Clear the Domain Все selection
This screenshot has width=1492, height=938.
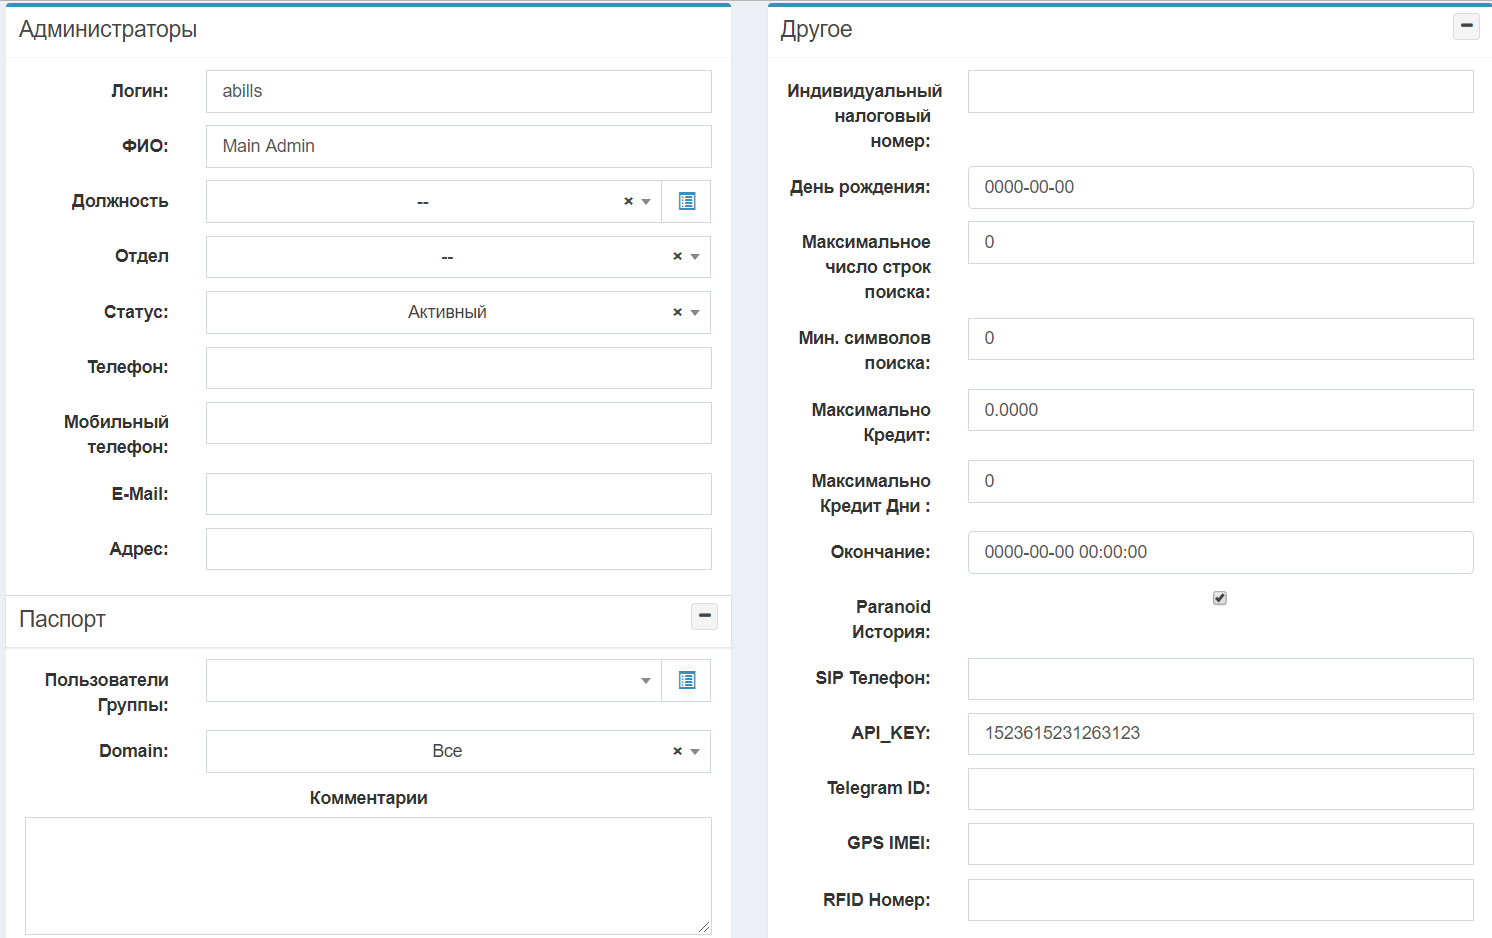tap(677, 751)
